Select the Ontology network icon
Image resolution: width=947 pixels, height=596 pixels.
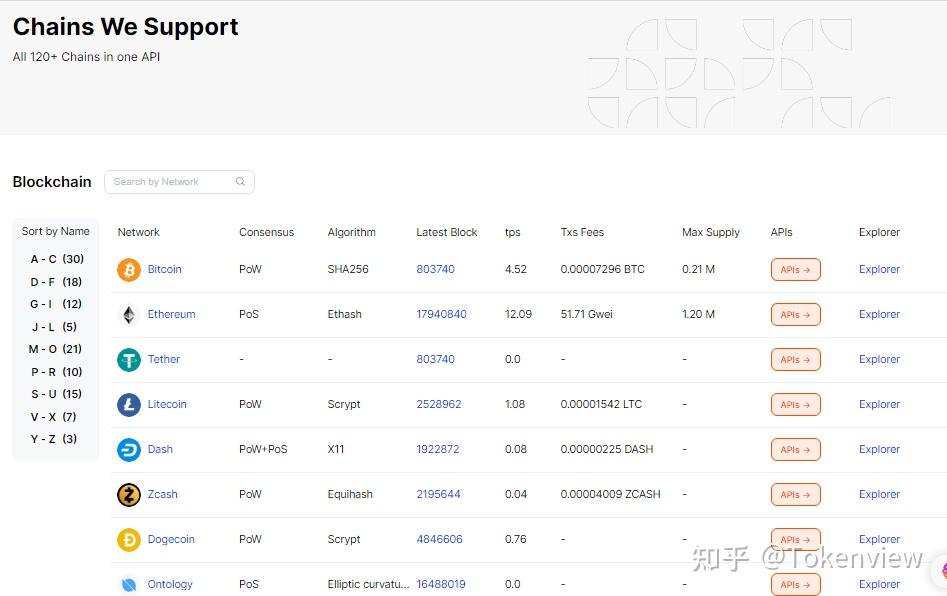pos(128,584)
